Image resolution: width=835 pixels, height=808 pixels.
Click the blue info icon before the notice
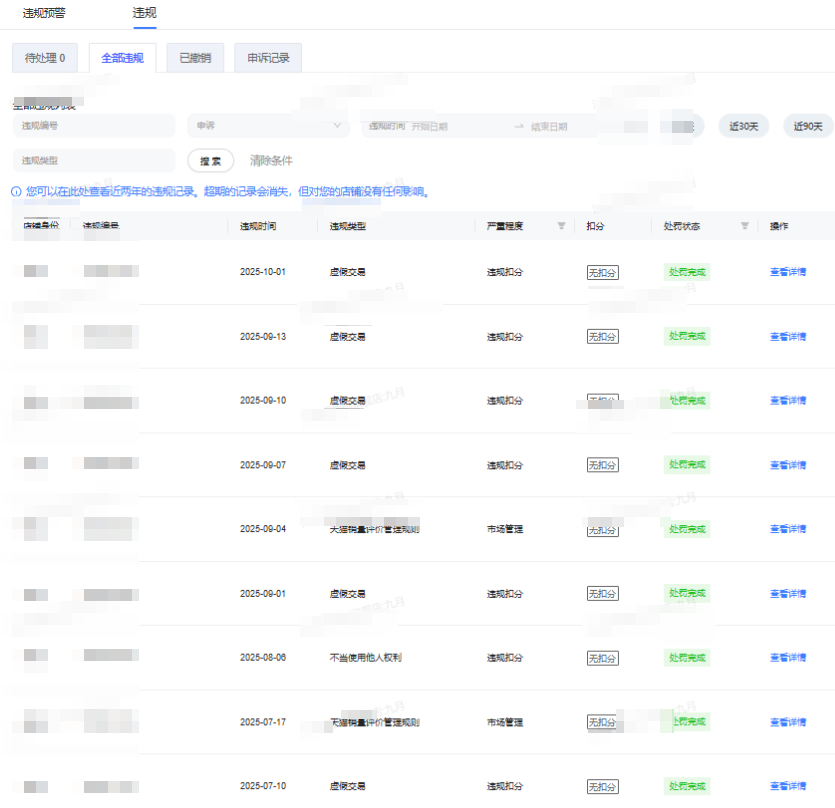(x=16, y=191)
